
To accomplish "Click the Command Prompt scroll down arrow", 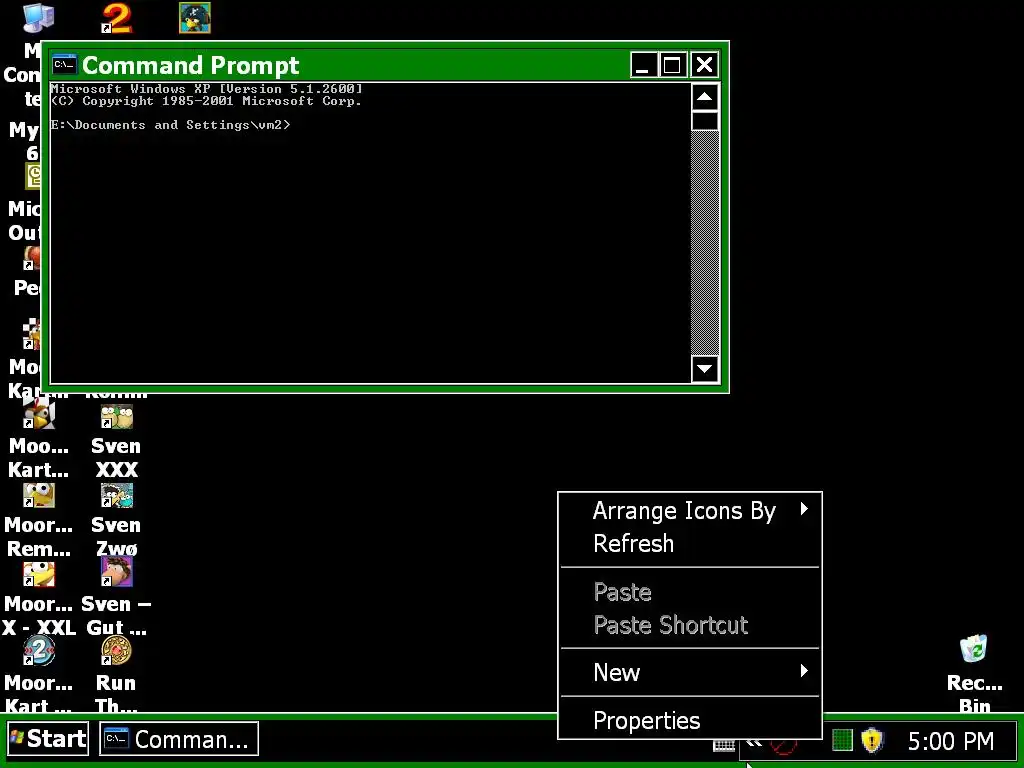I will (705, 369).
